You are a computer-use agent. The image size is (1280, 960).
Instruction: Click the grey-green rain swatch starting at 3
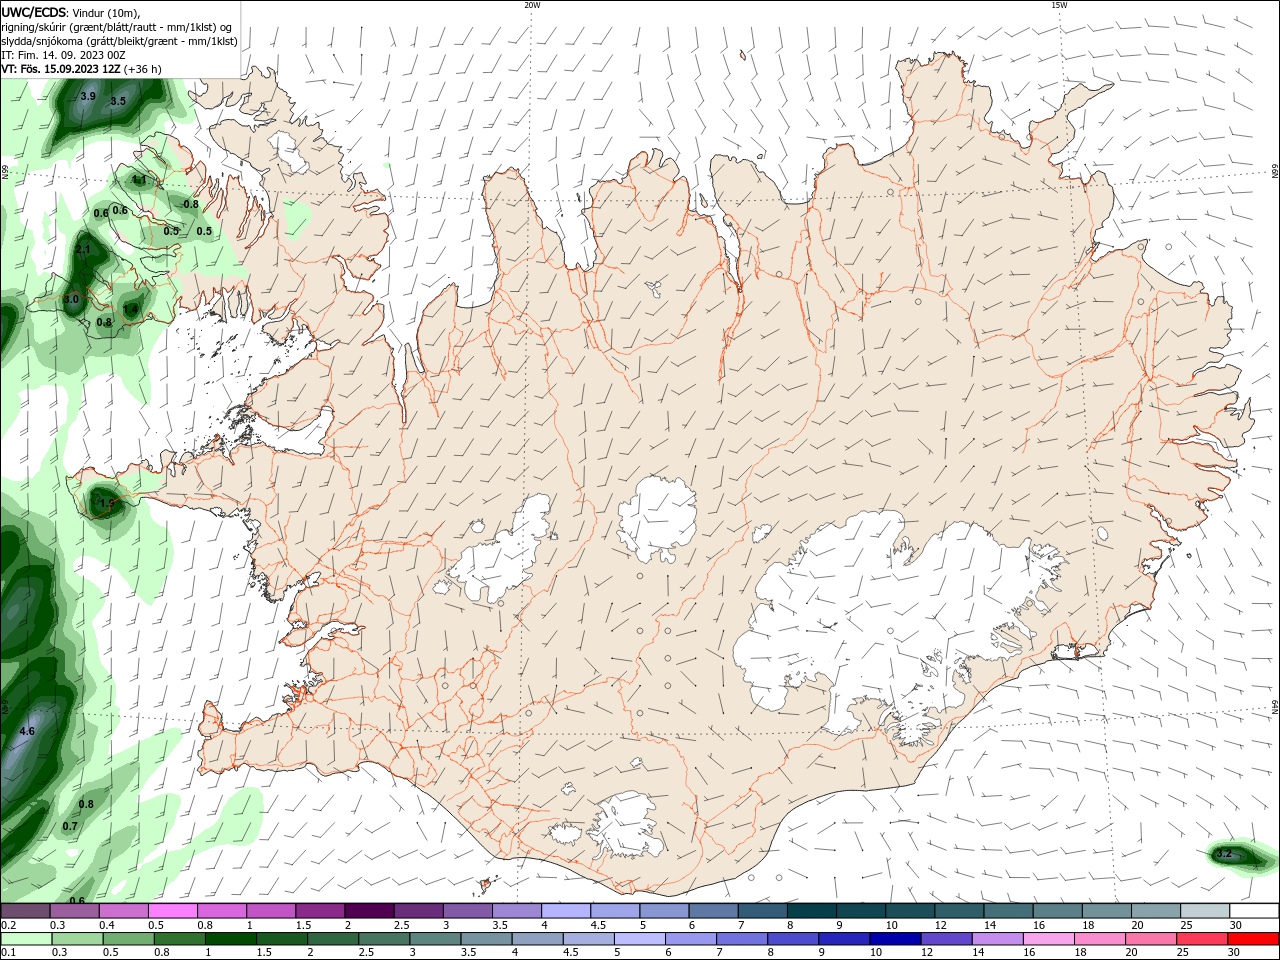(435, 939)
